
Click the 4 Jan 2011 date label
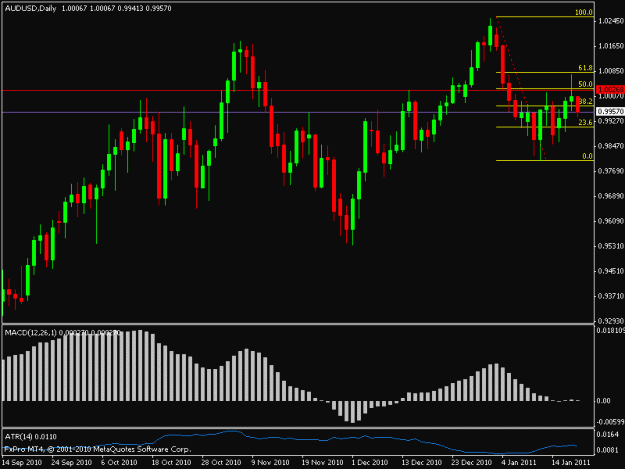[519, 462]
